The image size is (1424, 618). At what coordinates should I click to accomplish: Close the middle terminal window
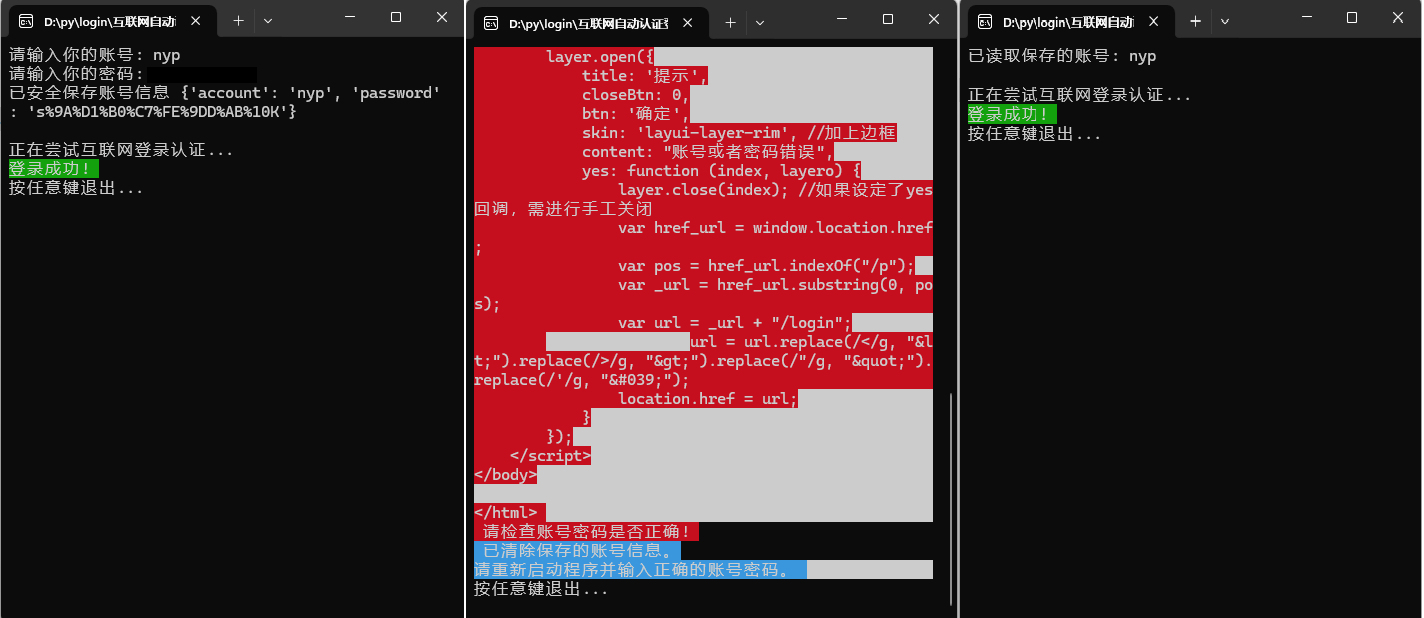pyautogui.click(x=934, y=18)
